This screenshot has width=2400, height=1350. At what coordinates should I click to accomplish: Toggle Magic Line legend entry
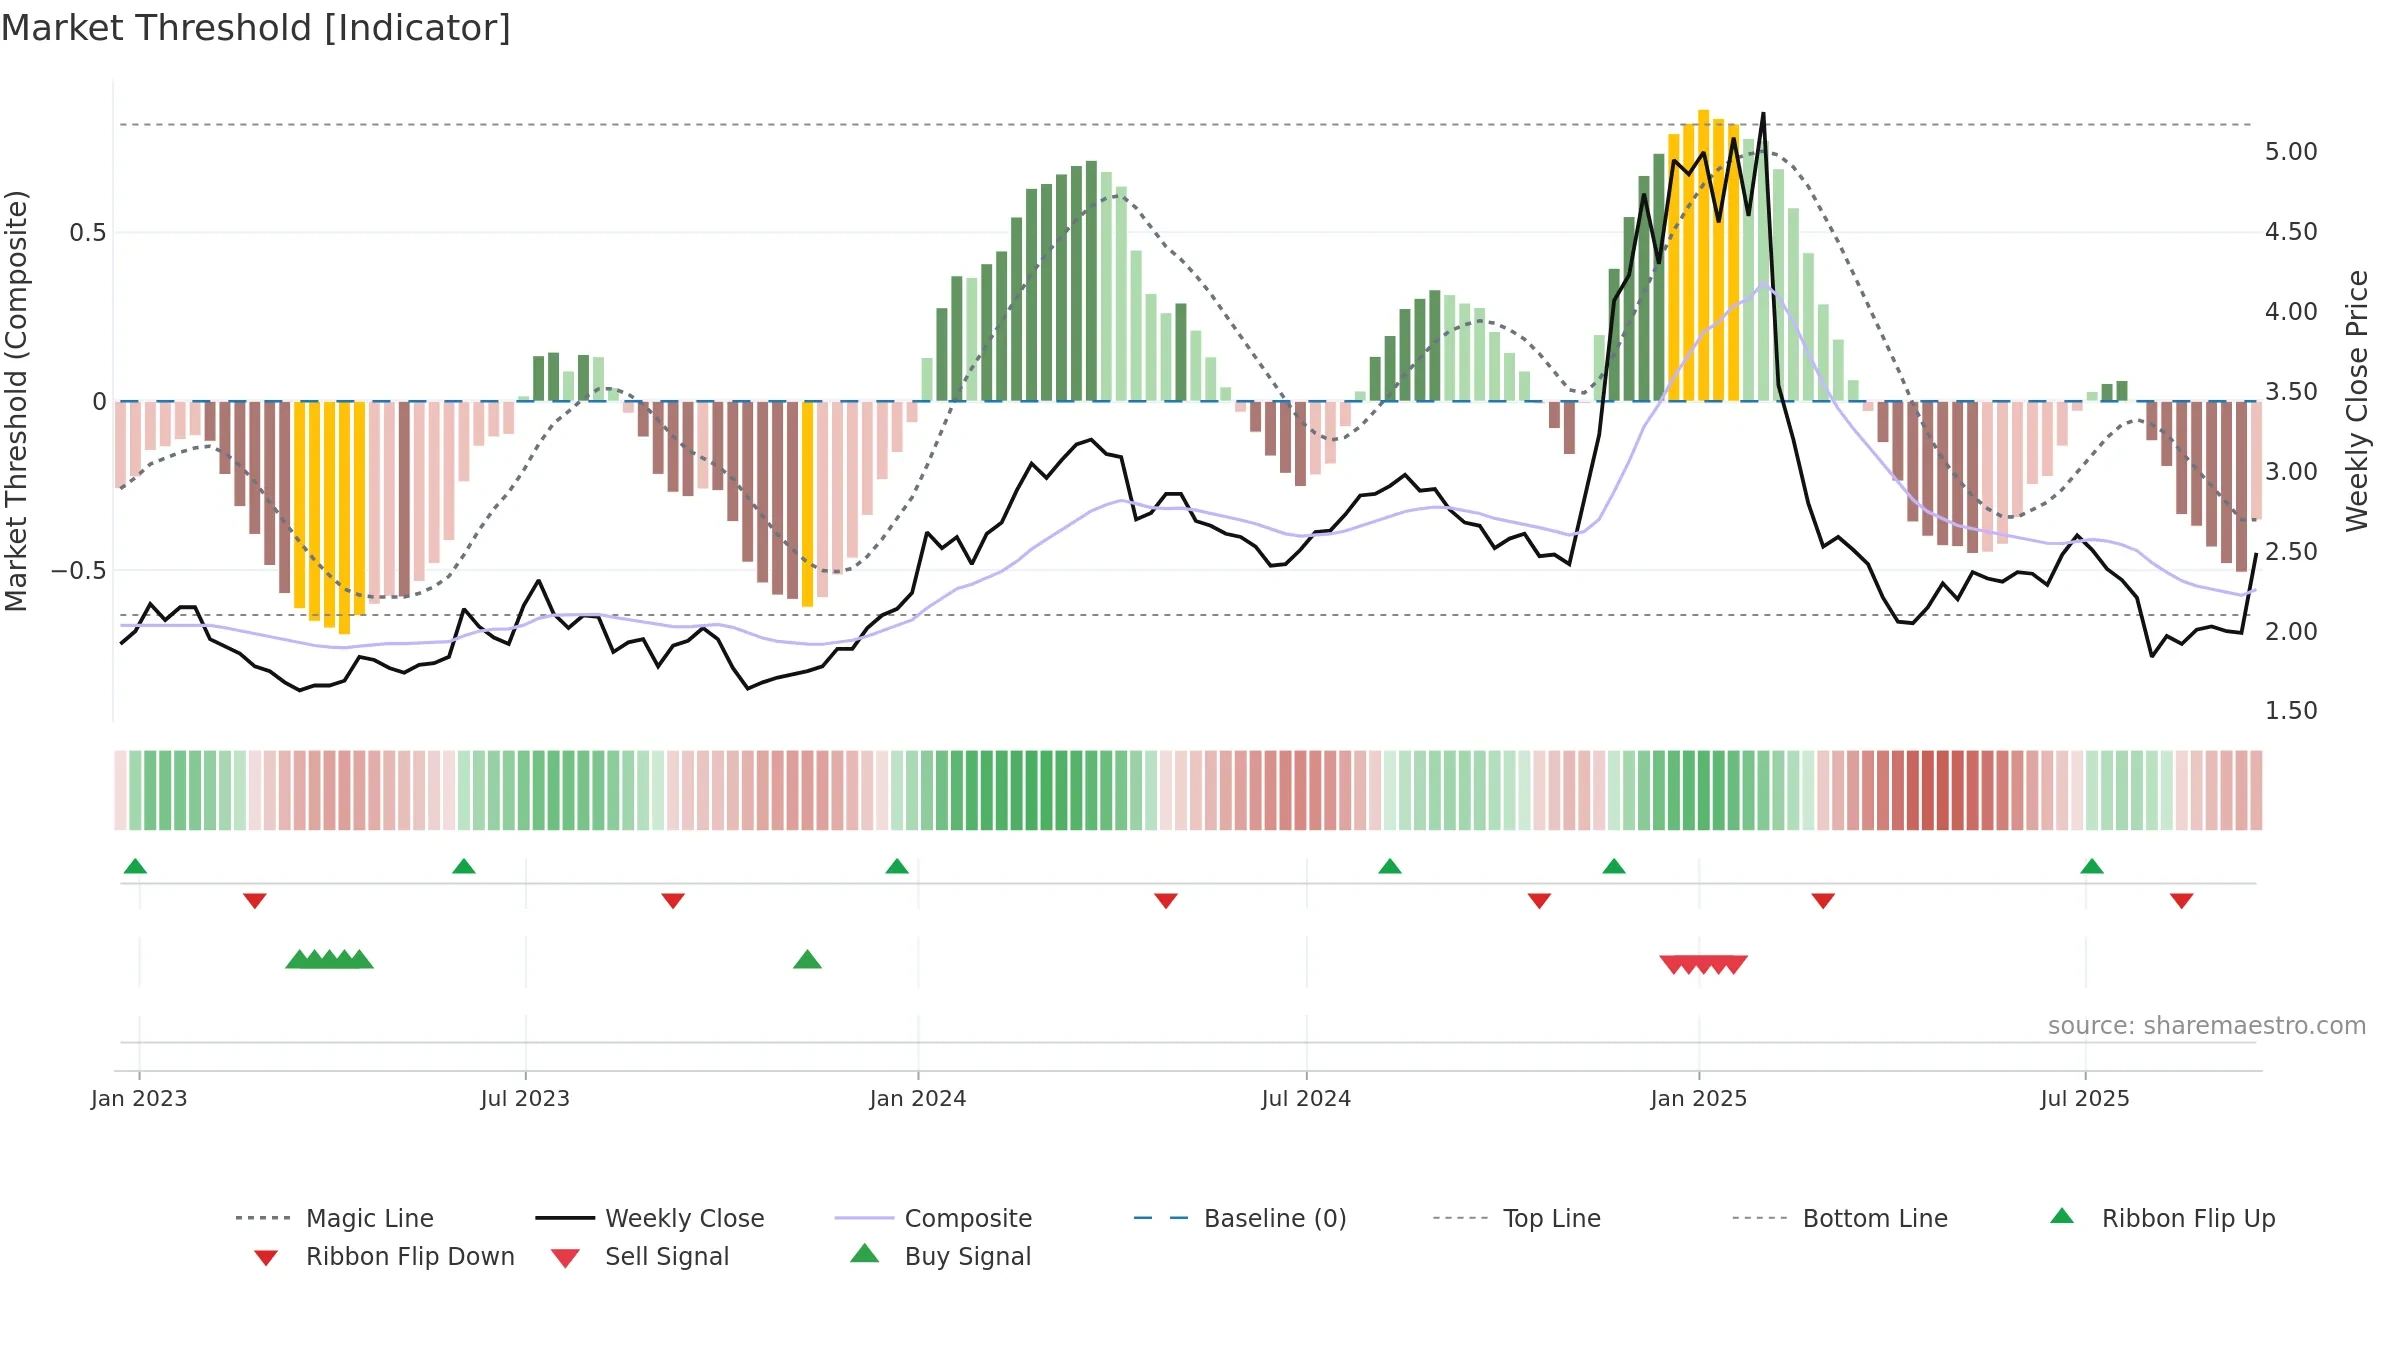(x=335, y=1218)
